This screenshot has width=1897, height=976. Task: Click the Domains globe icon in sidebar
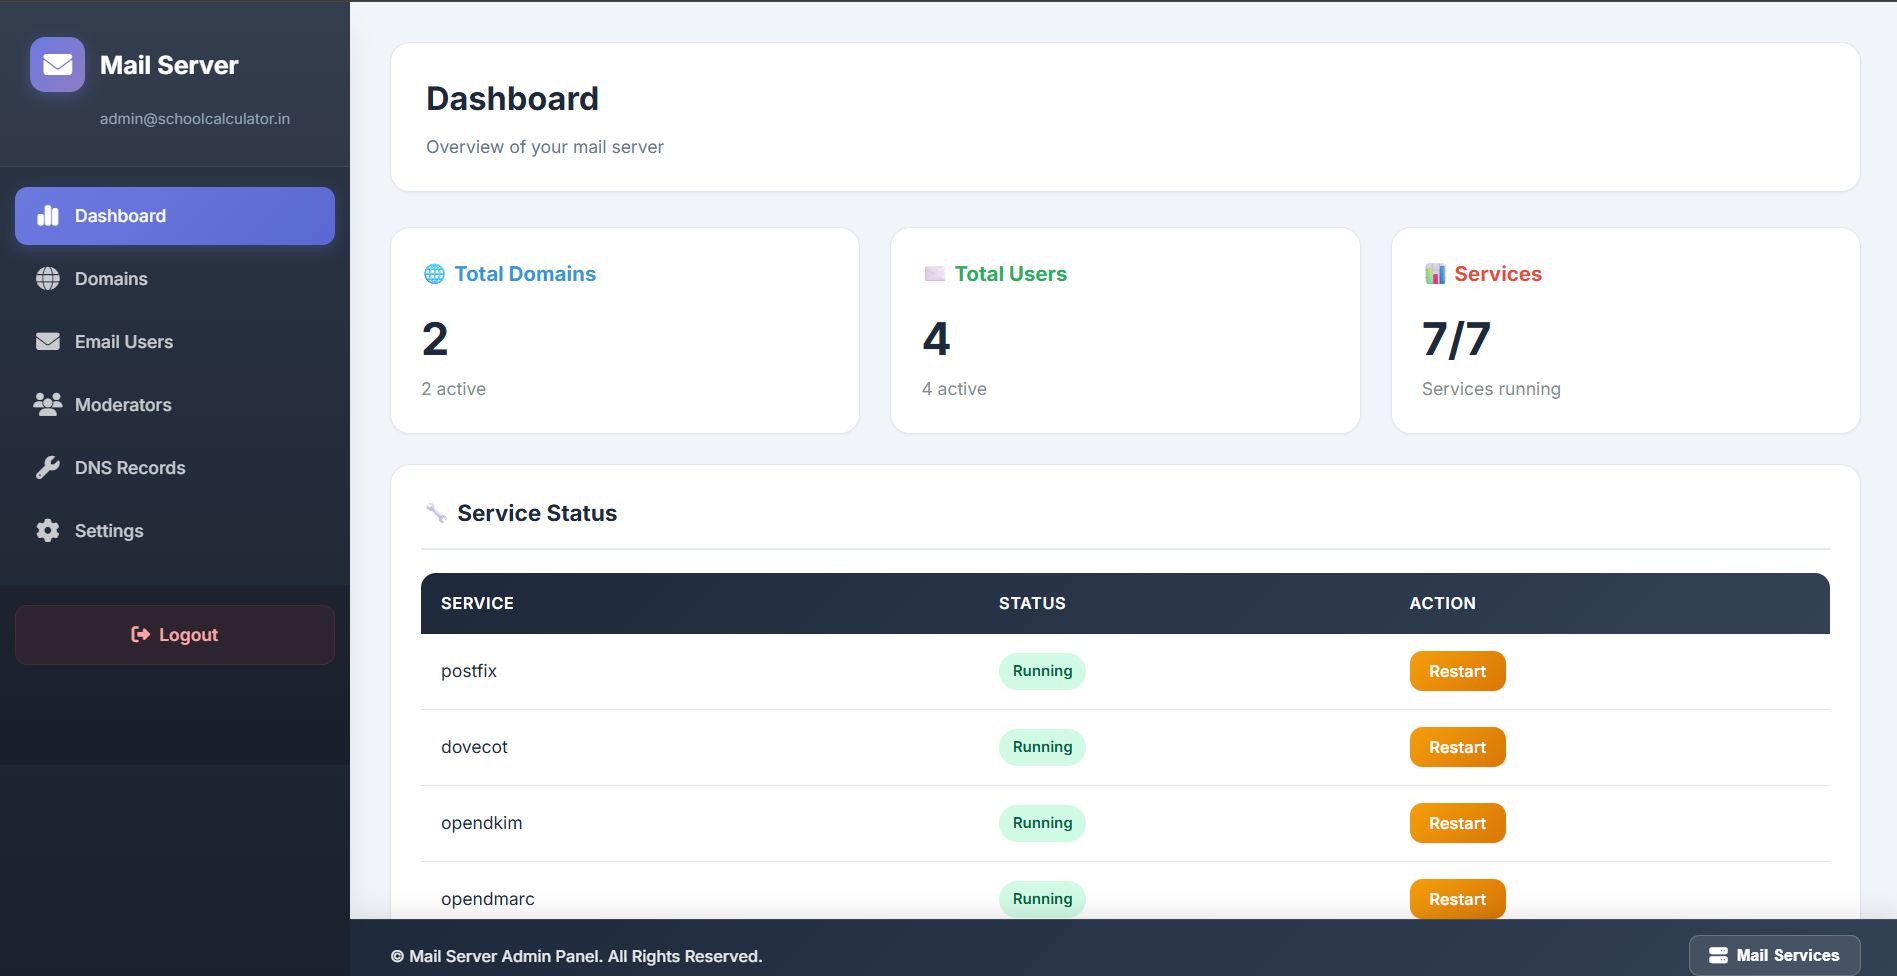point(48,279)
